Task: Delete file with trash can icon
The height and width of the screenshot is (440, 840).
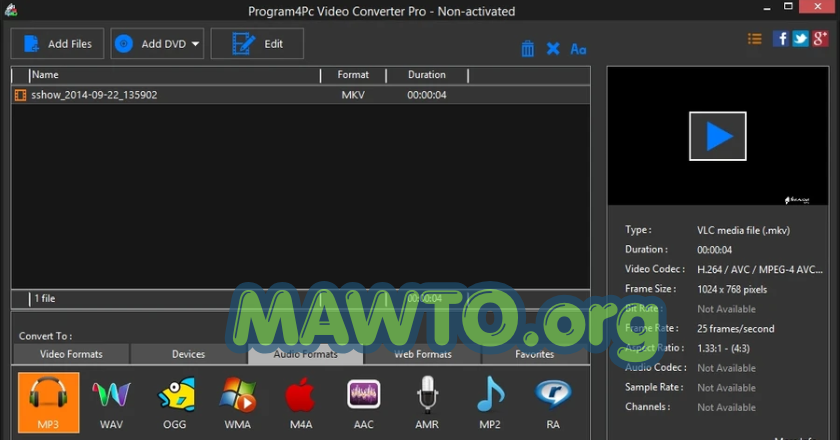Action: coord(528,49)
